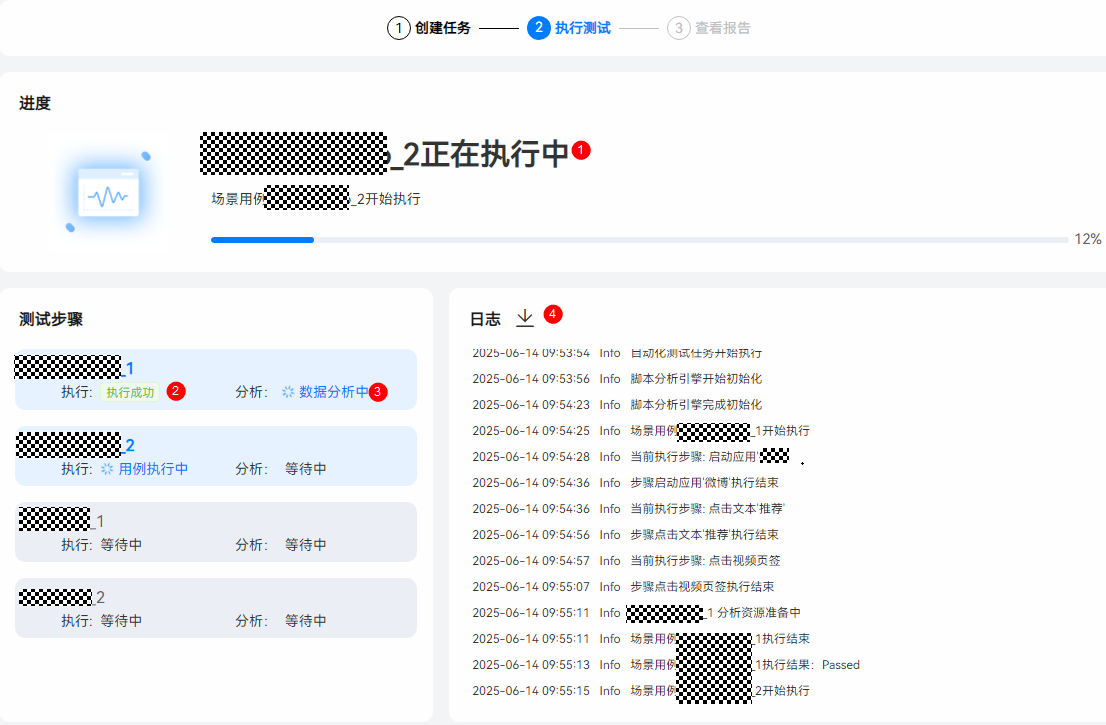Open the 创建任务 step tab
The height and width of the screenshot is (725, 1106).
(443, 28)
